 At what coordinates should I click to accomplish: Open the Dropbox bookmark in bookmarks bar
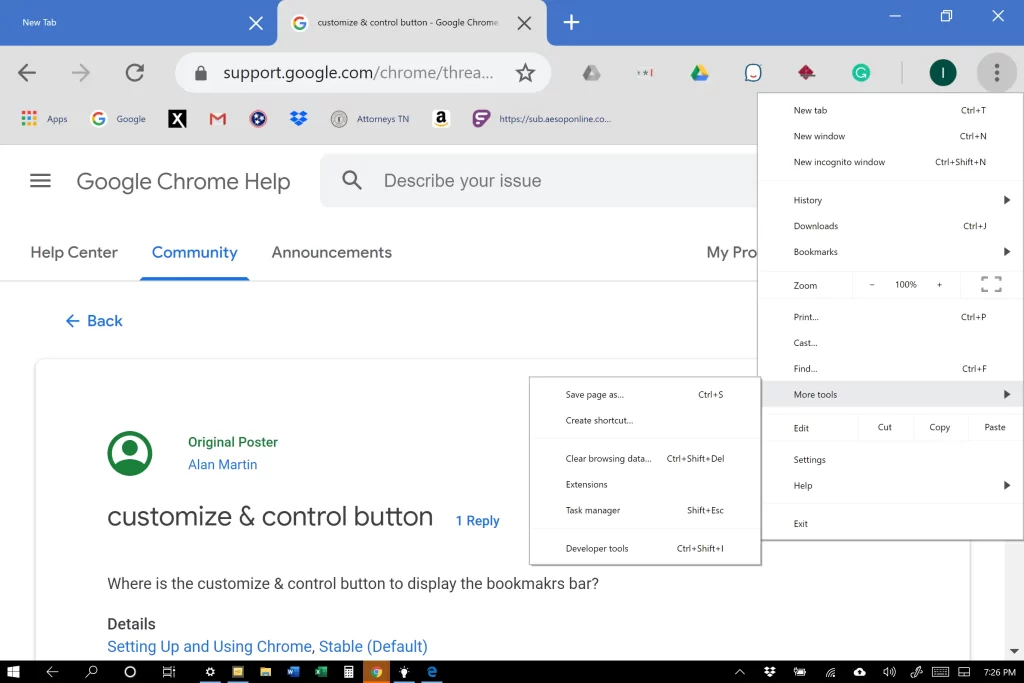click(x=298, y=119)
